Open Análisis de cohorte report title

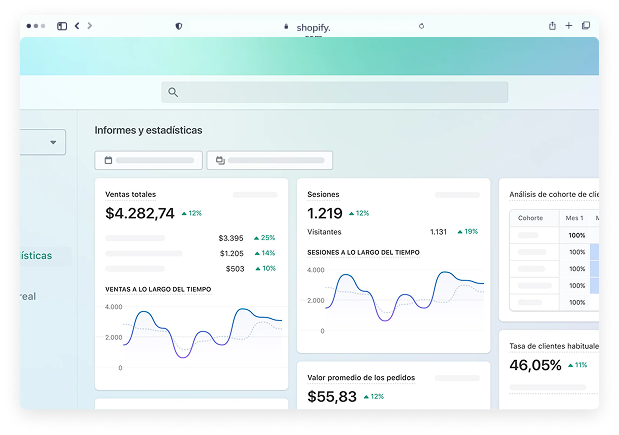pos(554,194)
